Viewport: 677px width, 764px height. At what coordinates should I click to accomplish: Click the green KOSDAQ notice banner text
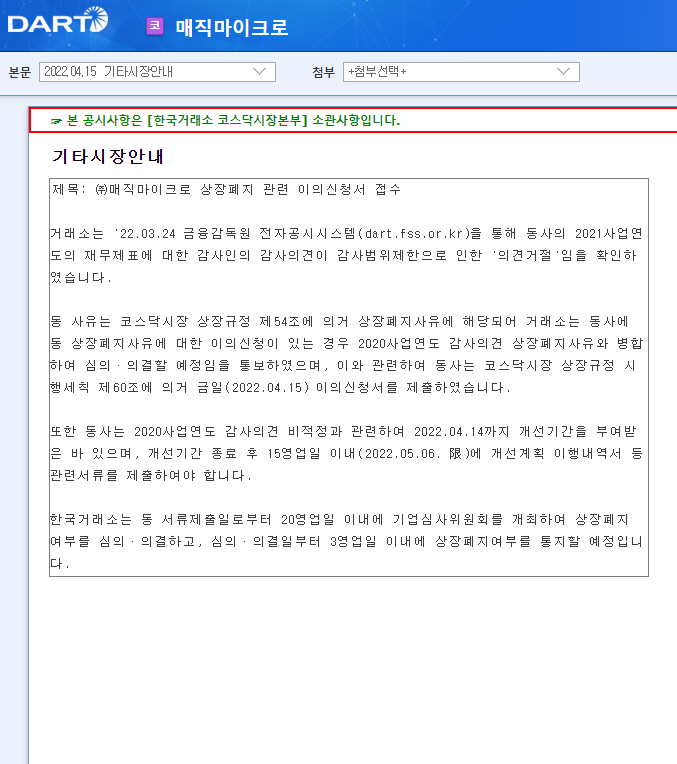pos(233,120)
